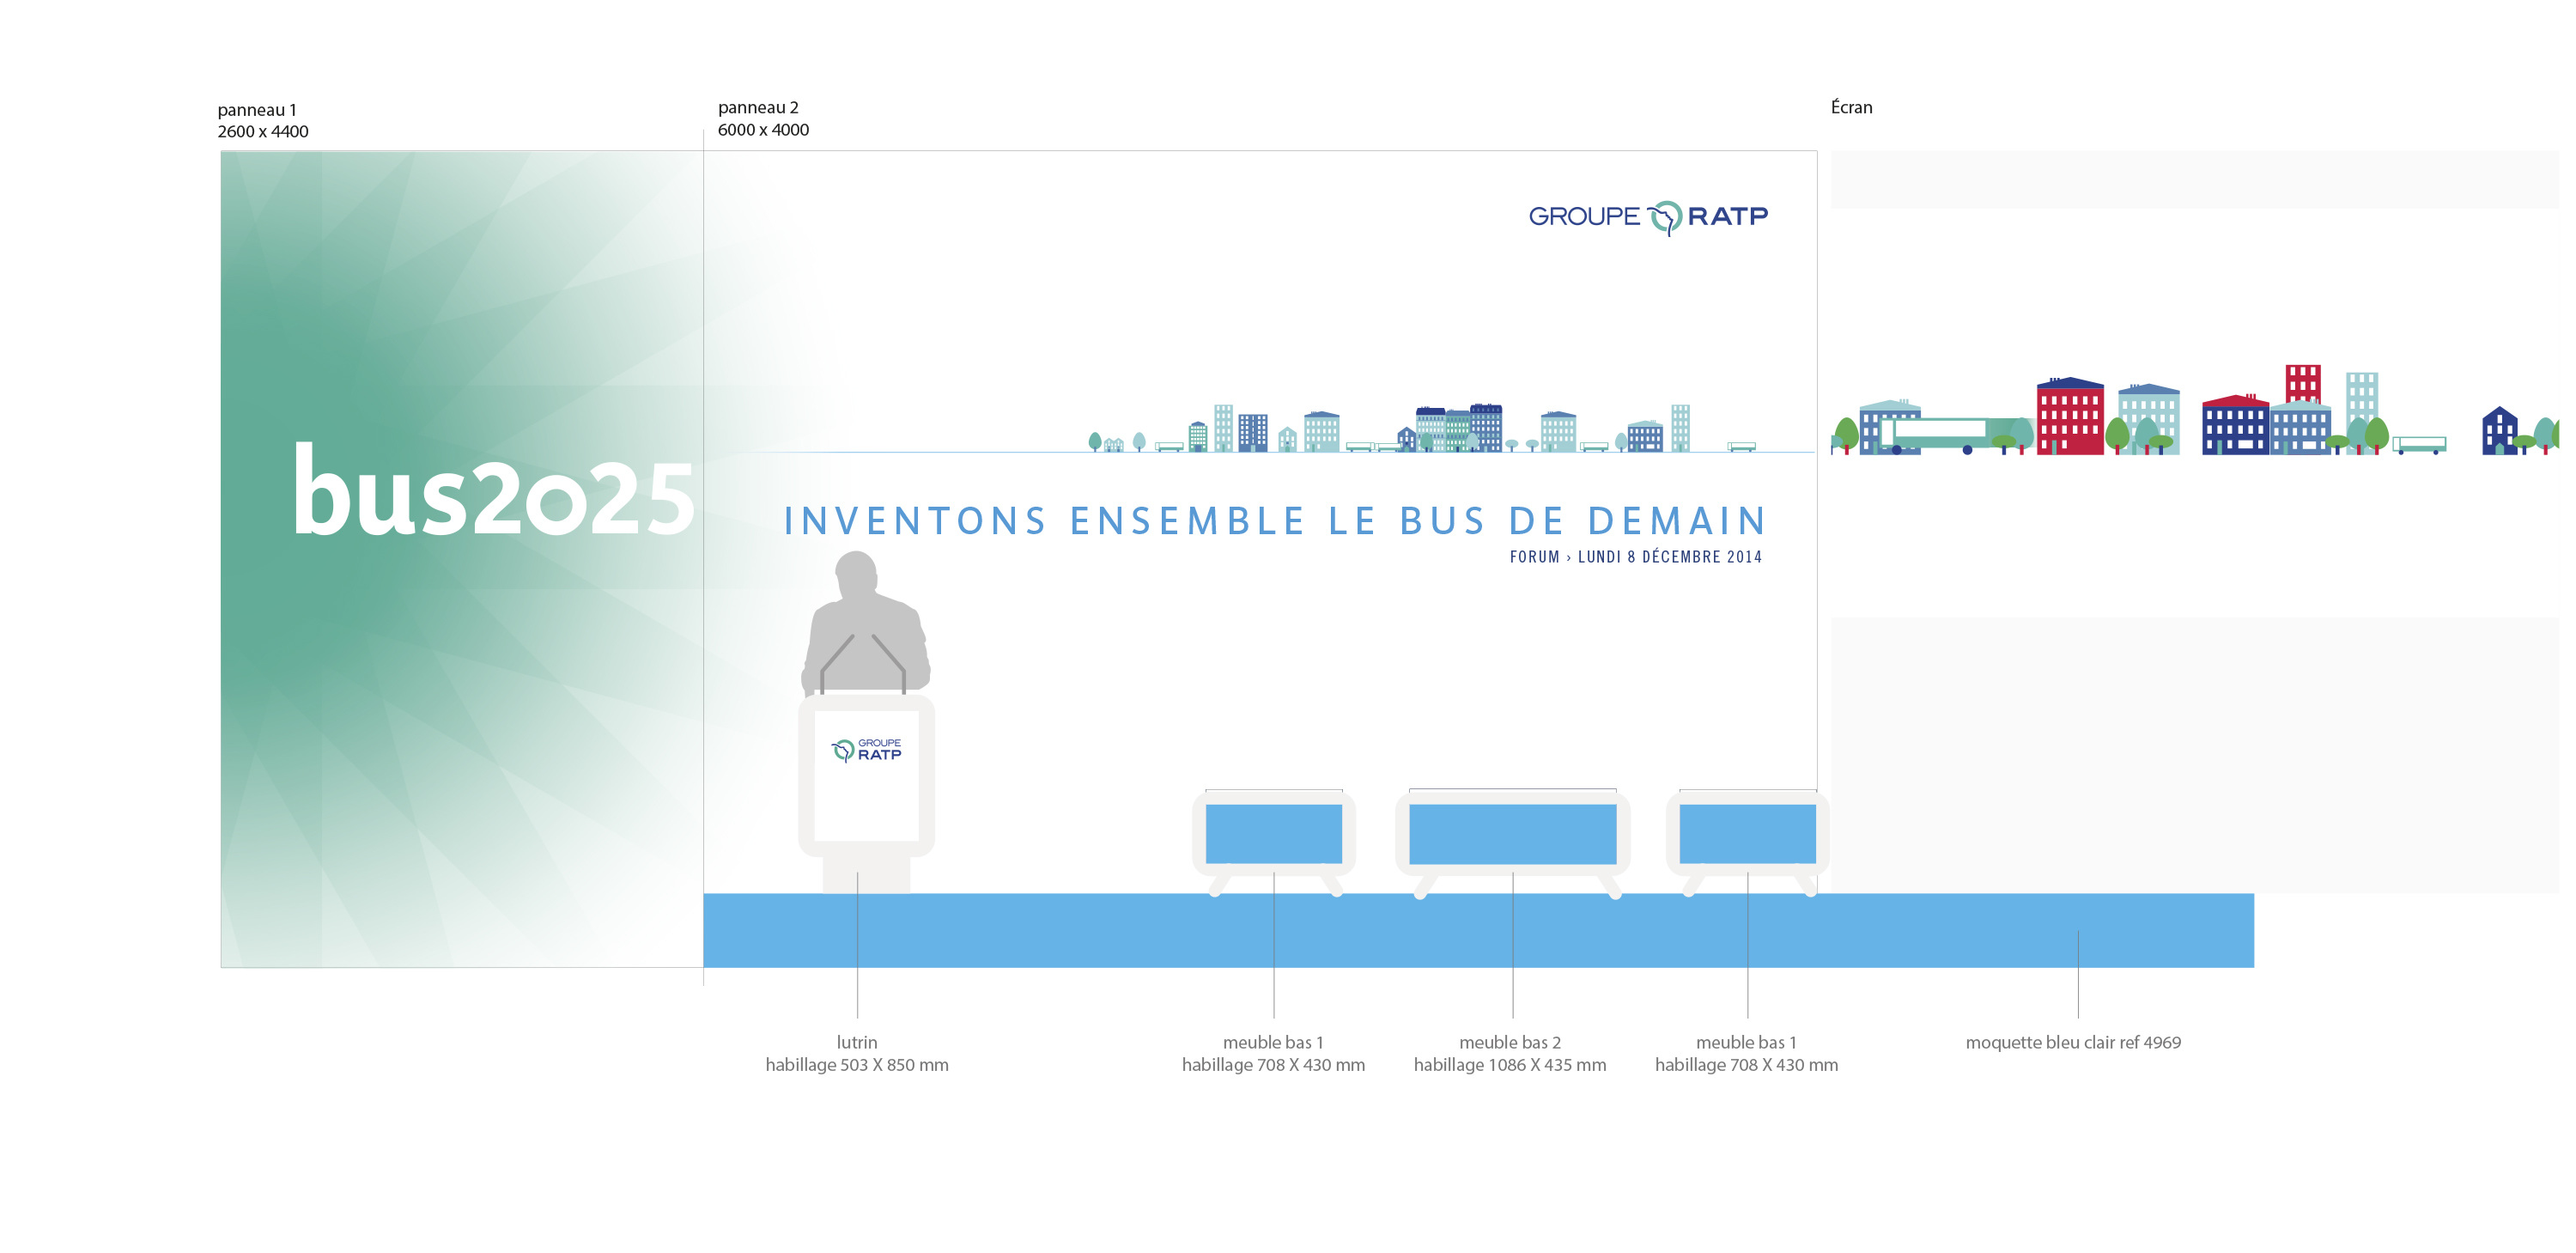Image resolution: width=2576 pixels, height=1253 pixels.
Task: Click the small navy house in the Écran illustration
Action: tap(2499, 431)
